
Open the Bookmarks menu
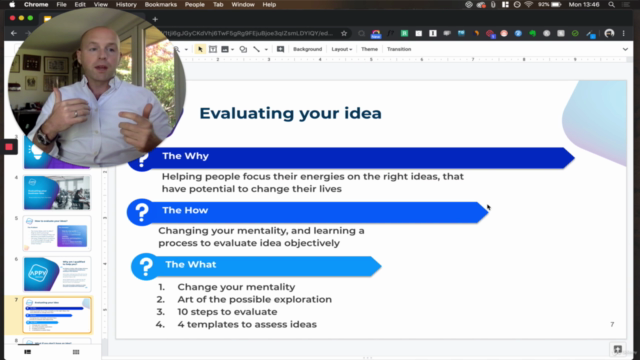click(161, 4)
